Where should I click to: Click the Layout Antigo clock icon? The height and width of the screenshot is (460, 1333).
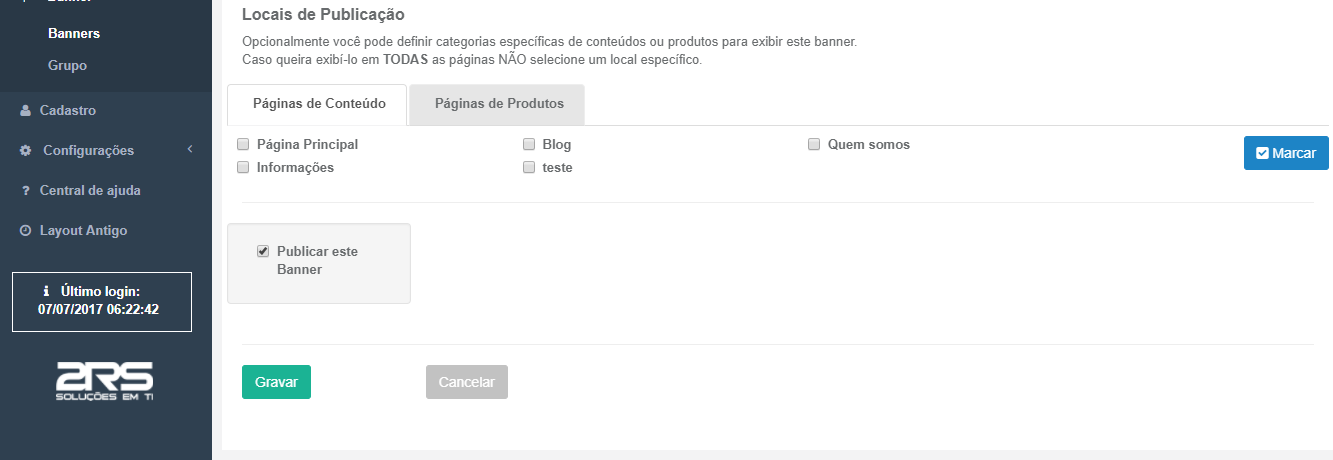(26, 231)
